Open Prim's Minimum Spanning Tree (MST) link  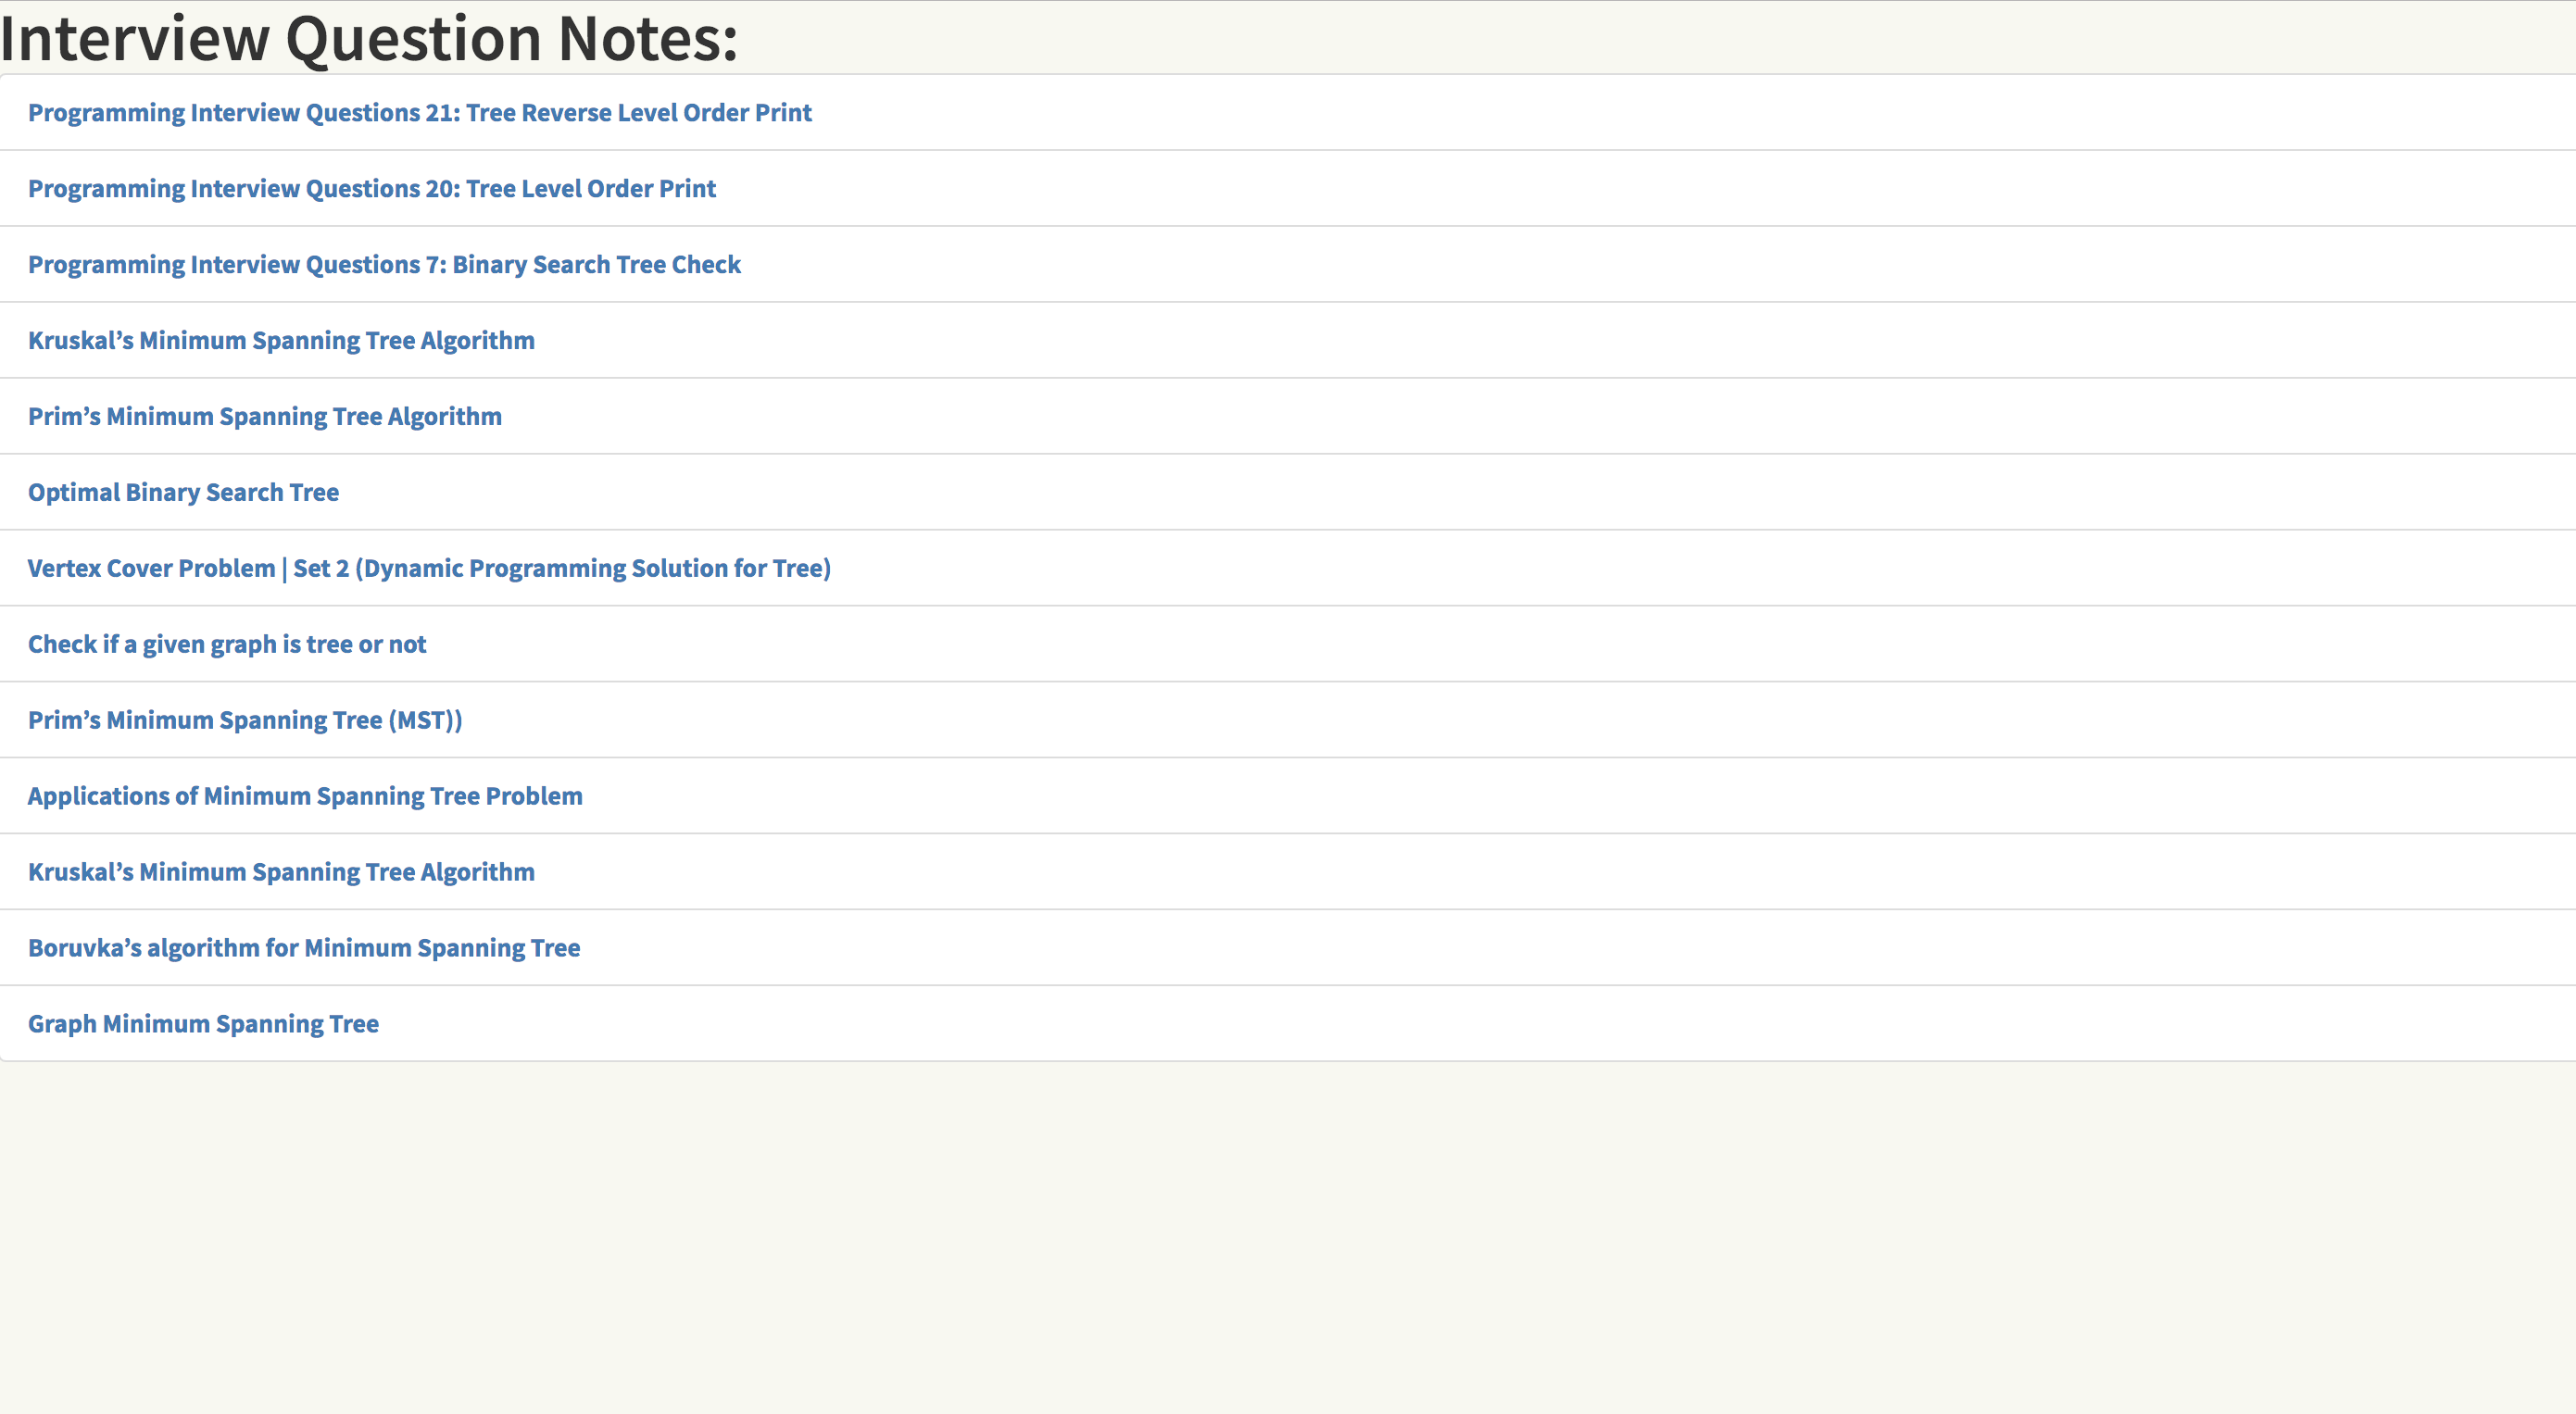point(245,720)
